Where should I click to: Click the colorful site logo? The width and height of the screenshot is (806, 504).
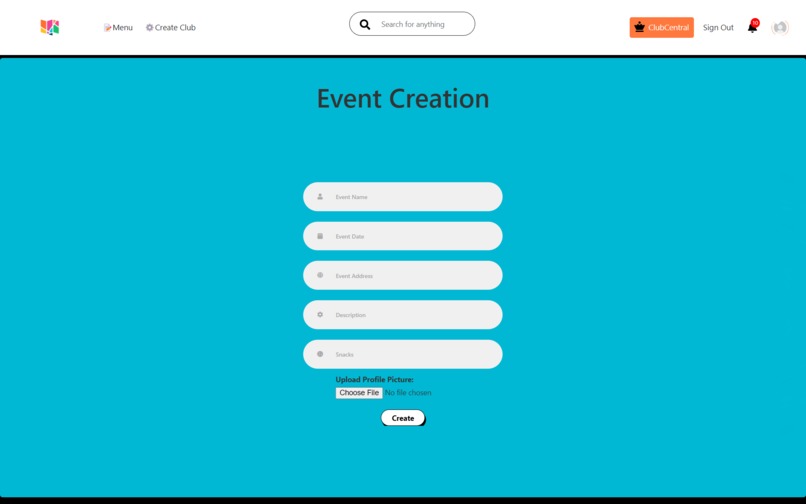(50, 27)
